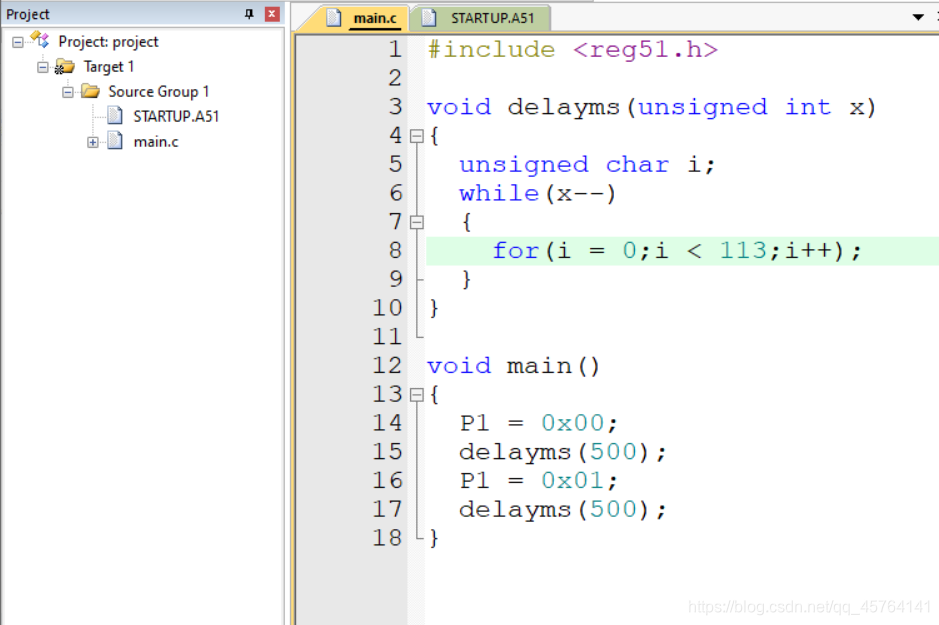Click line number 8 in the gutter
The width and height of the screenshot is (939, 625).
pyautogui.click(x=395, y=250)
